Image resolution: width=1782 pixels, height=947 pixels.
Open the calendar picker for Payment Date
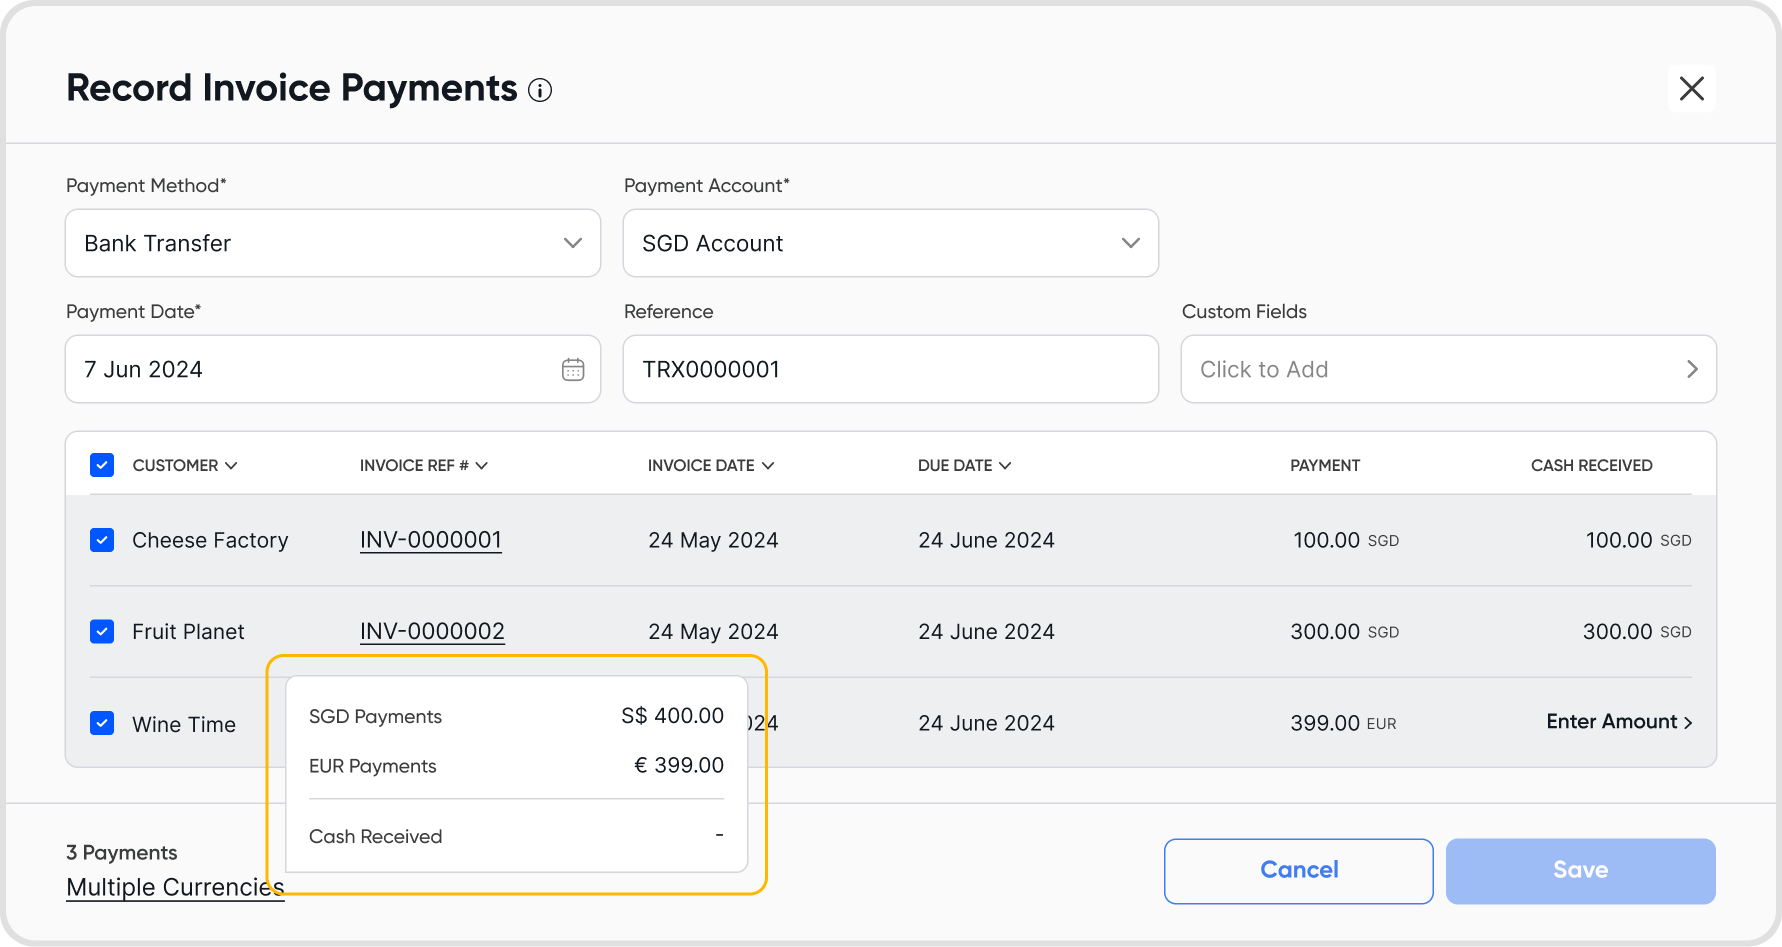573,369
